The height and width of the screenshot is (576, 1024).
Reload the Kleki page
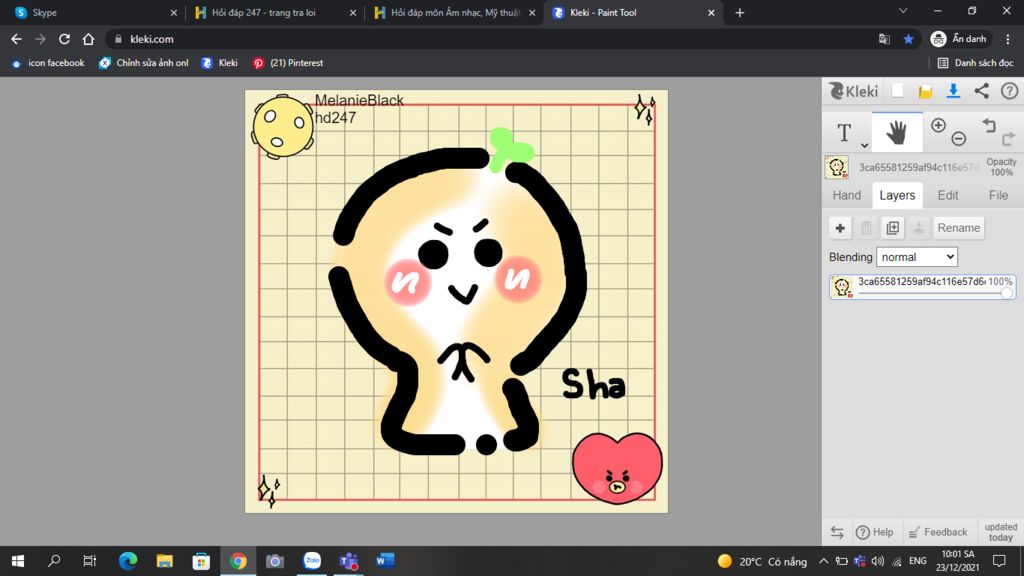click(64, 39)
